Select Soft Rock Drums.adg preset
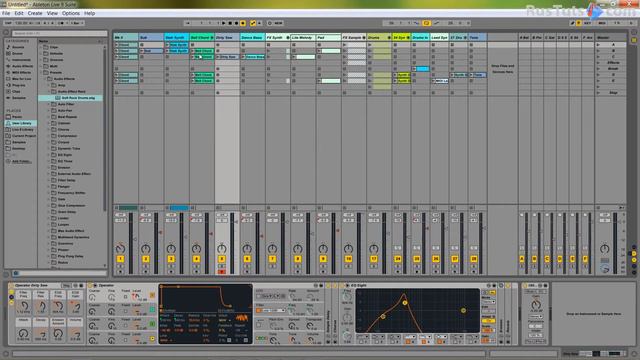Screen dimensions: 640x360 (x=78, y=98)
